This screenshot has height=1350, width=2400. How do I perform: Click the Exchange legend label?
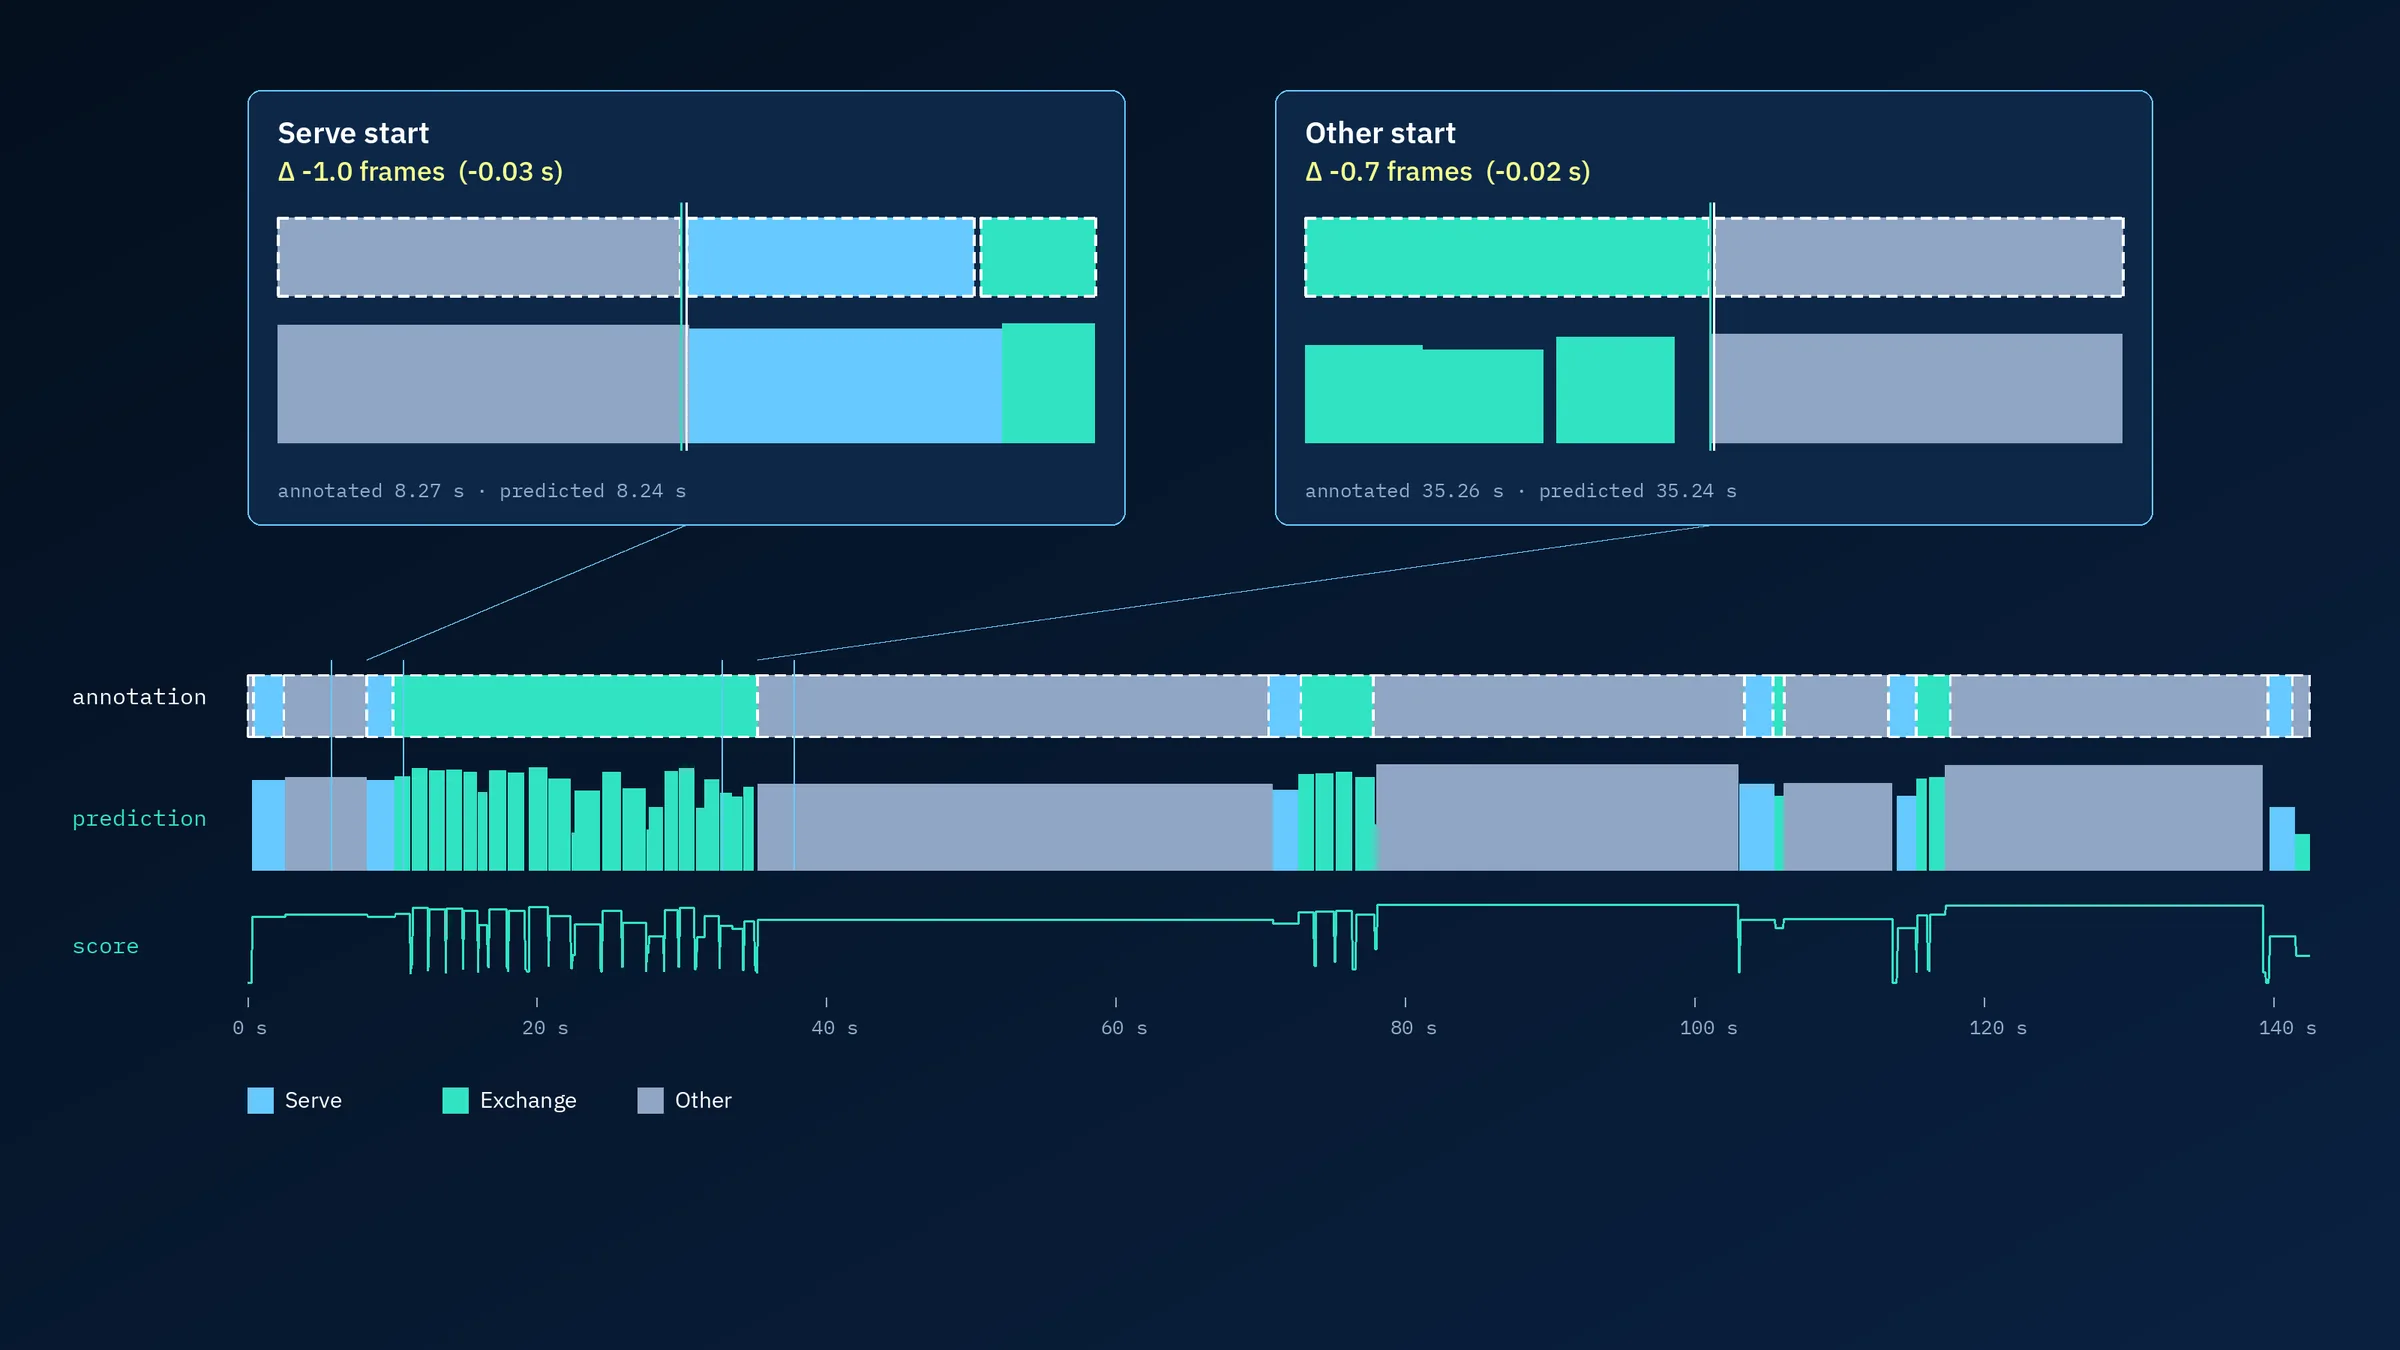tap(528, 1100)
